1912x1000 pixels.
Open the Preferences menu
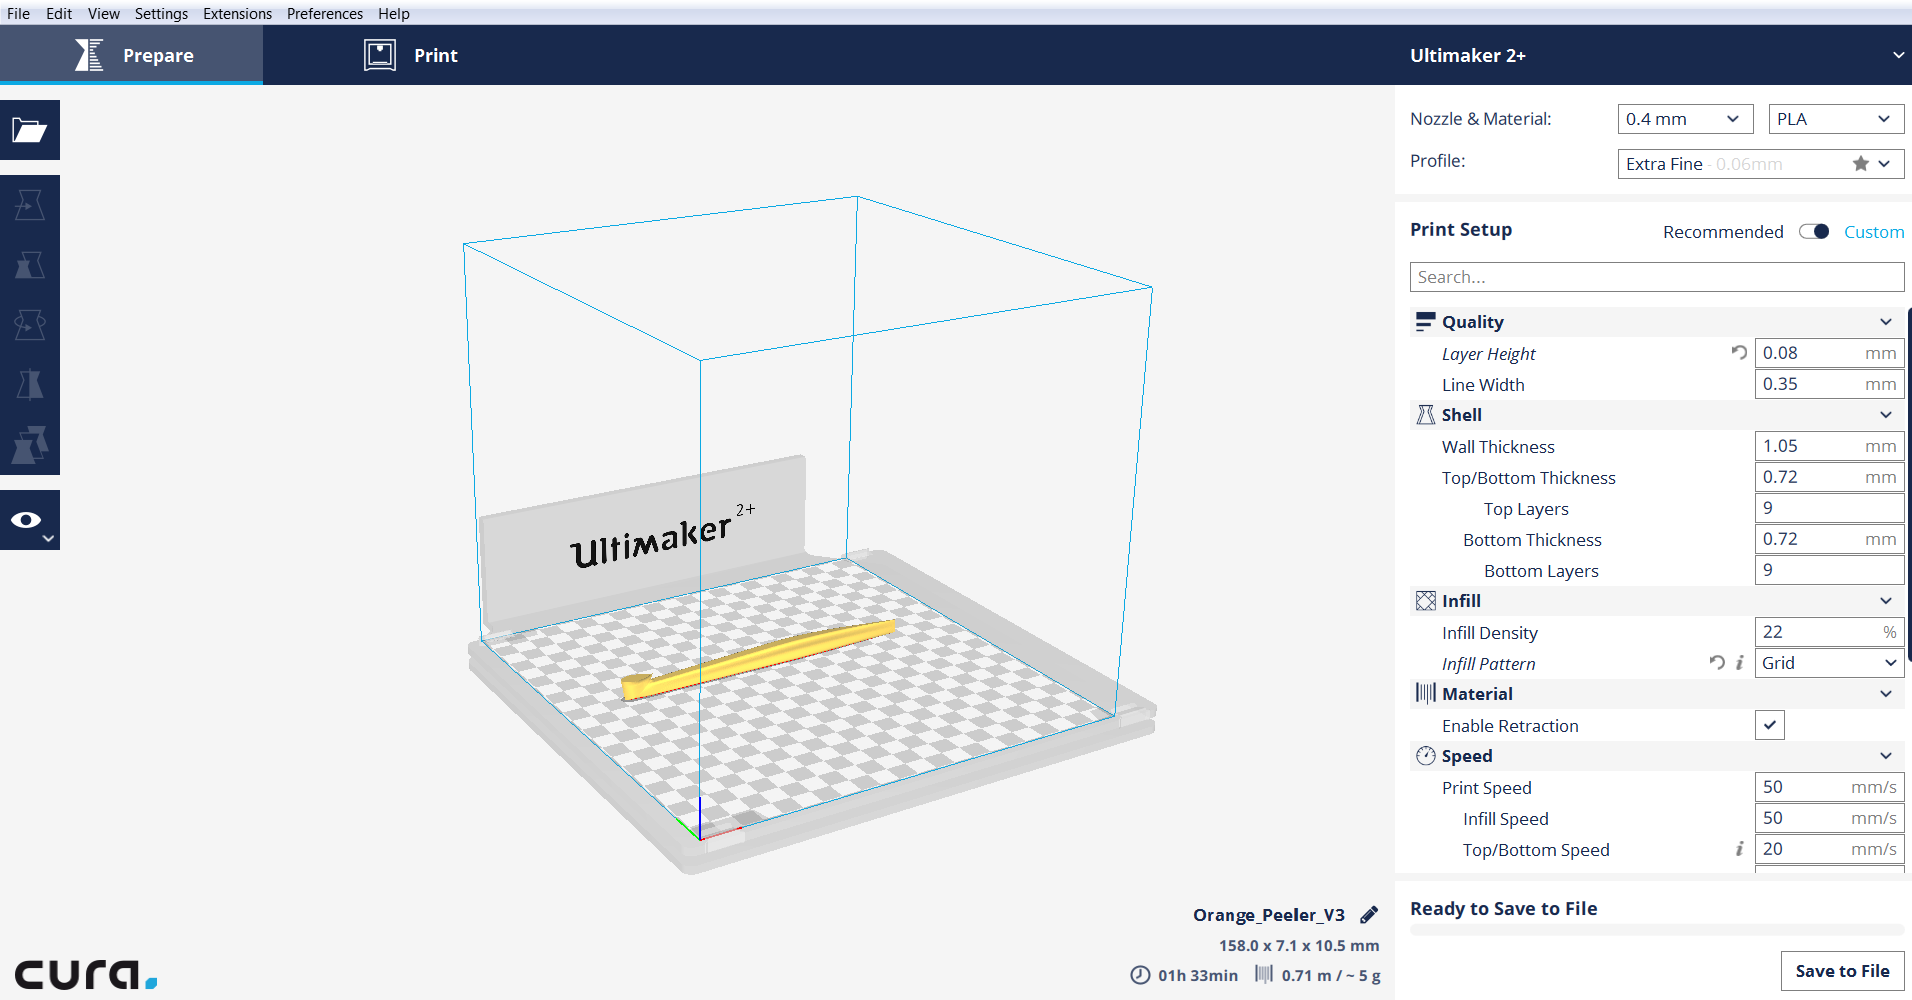click(x=325, y=13)
